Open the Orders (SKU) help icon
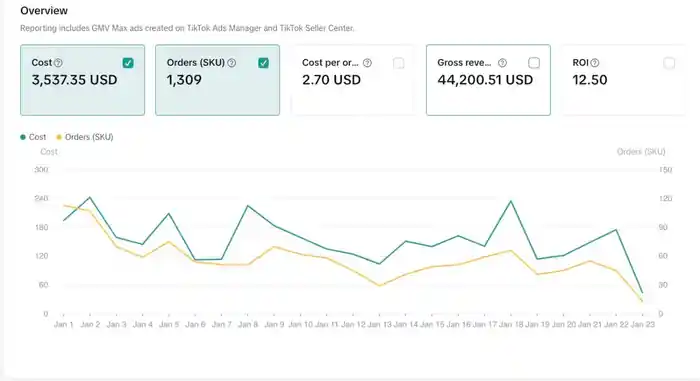 231,63
